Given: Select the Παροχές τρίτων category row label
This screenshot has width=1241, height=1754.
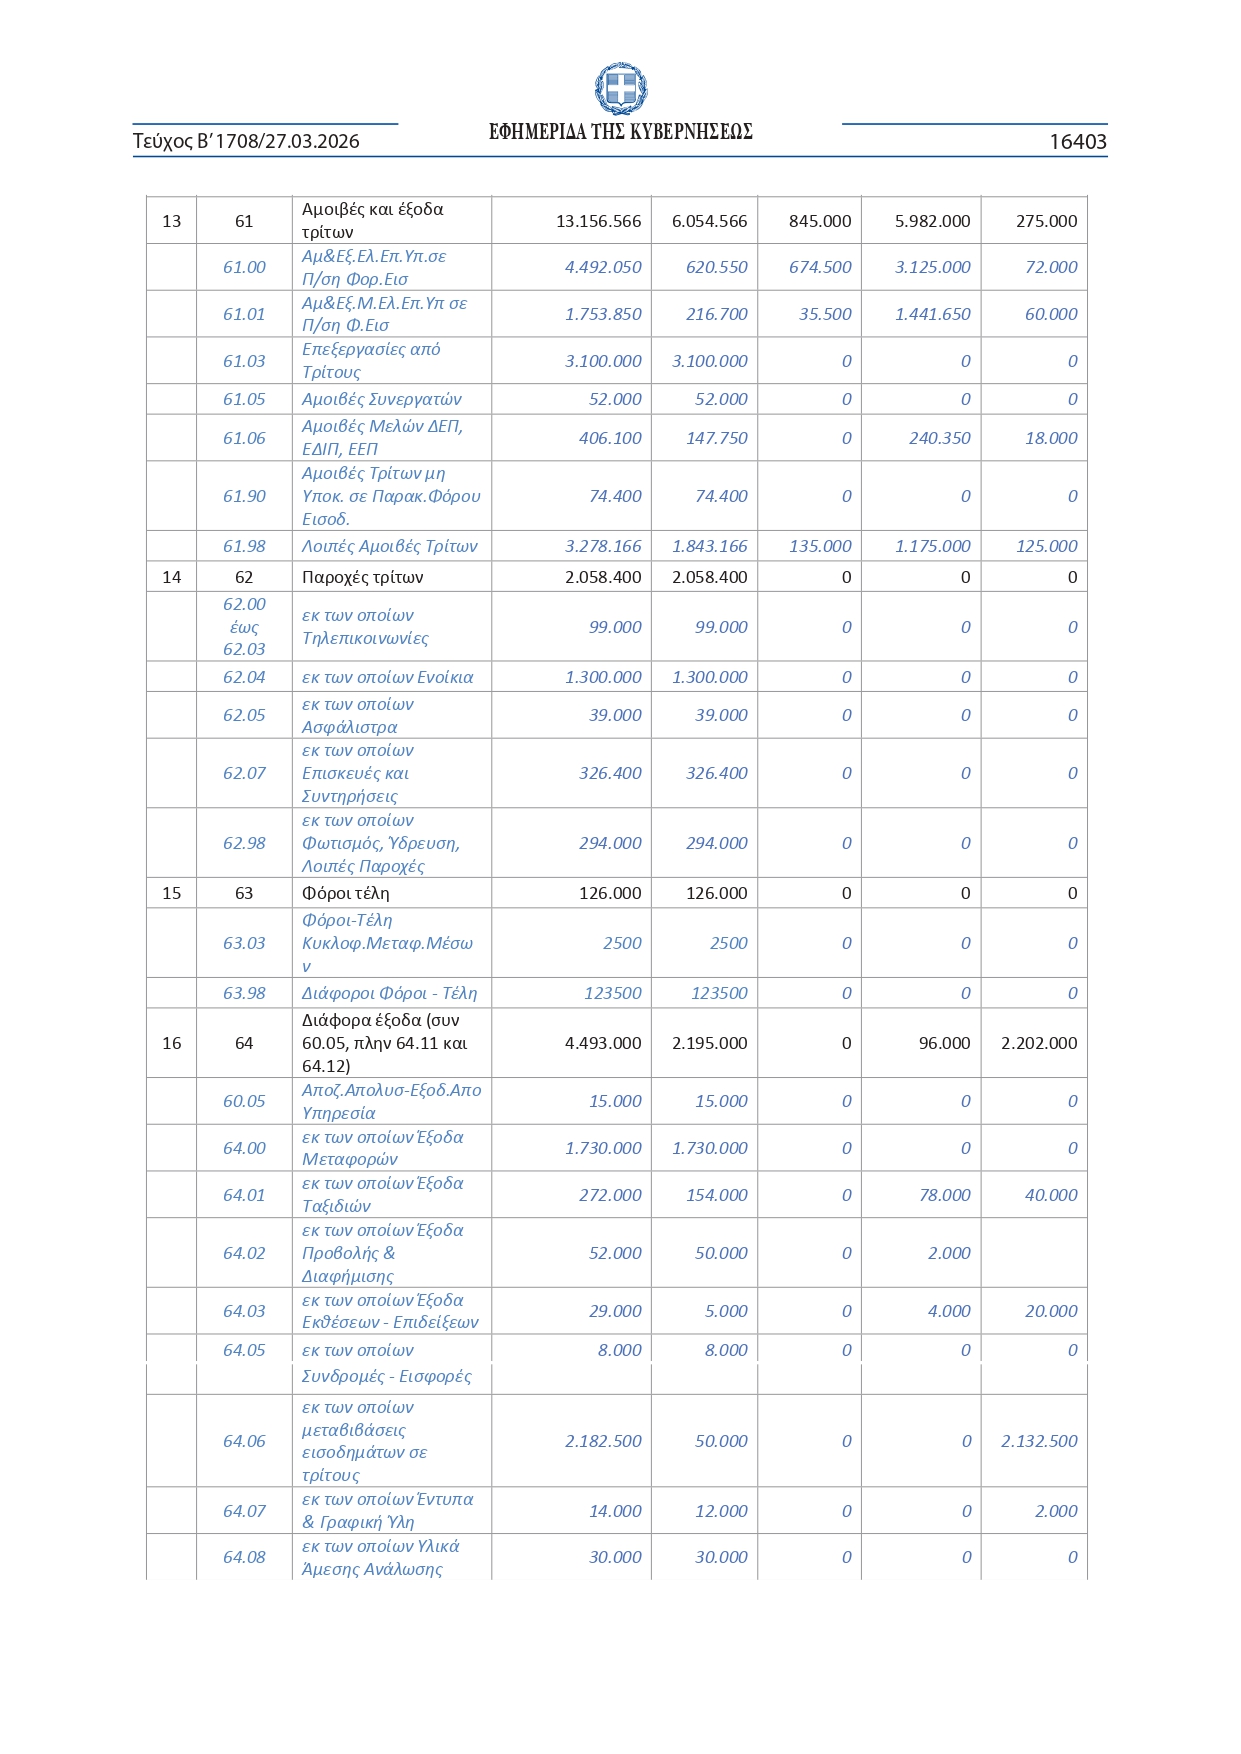Looking at the screenshot, I should 362,577.
